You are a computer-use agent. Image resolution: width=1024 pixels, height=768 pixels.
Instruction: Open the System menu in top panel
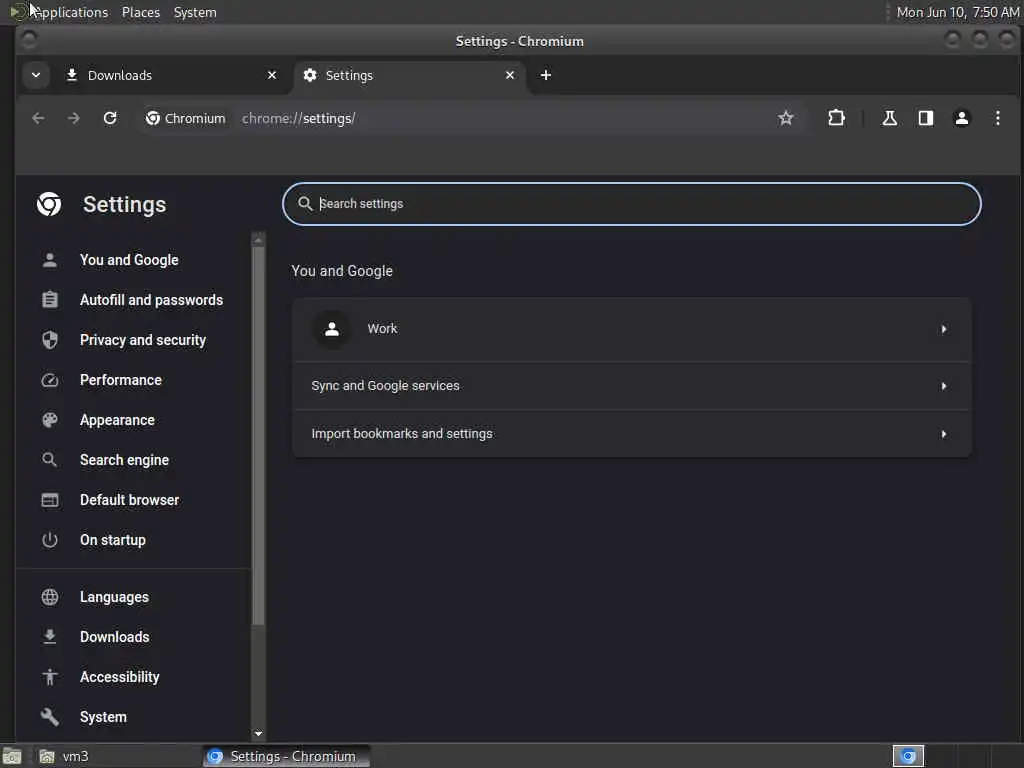pyautogui.click(x=195, y=12)
